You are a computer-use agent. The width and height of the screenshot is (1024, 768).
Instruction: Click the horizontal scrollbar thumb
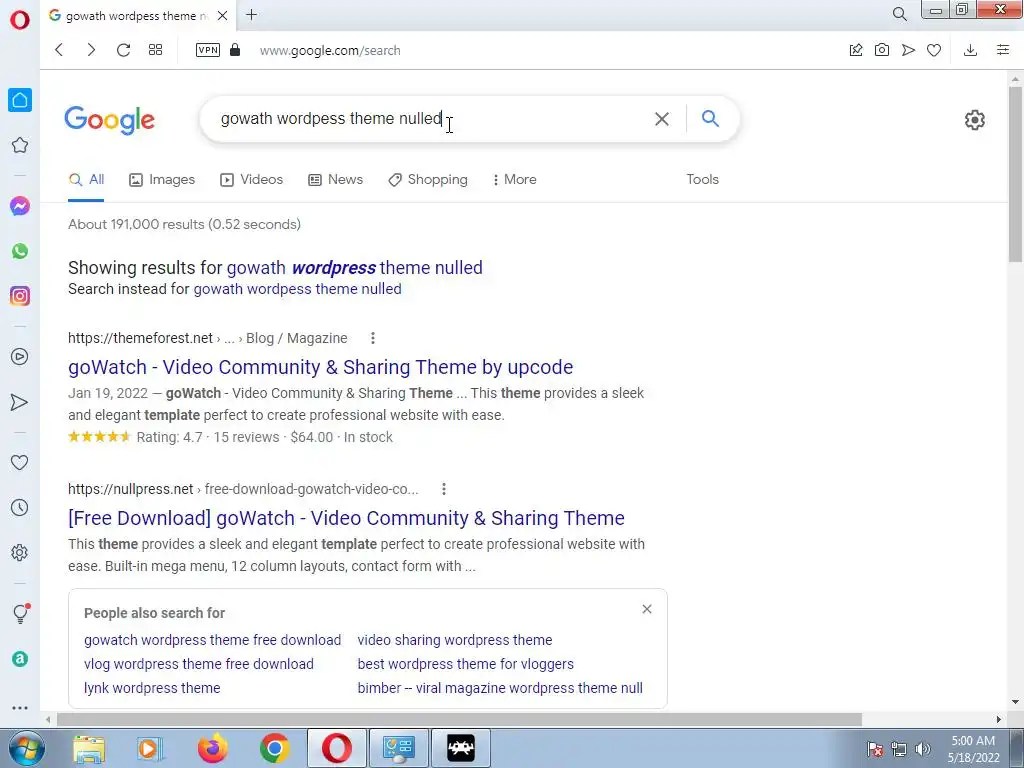tap(459, 720)
